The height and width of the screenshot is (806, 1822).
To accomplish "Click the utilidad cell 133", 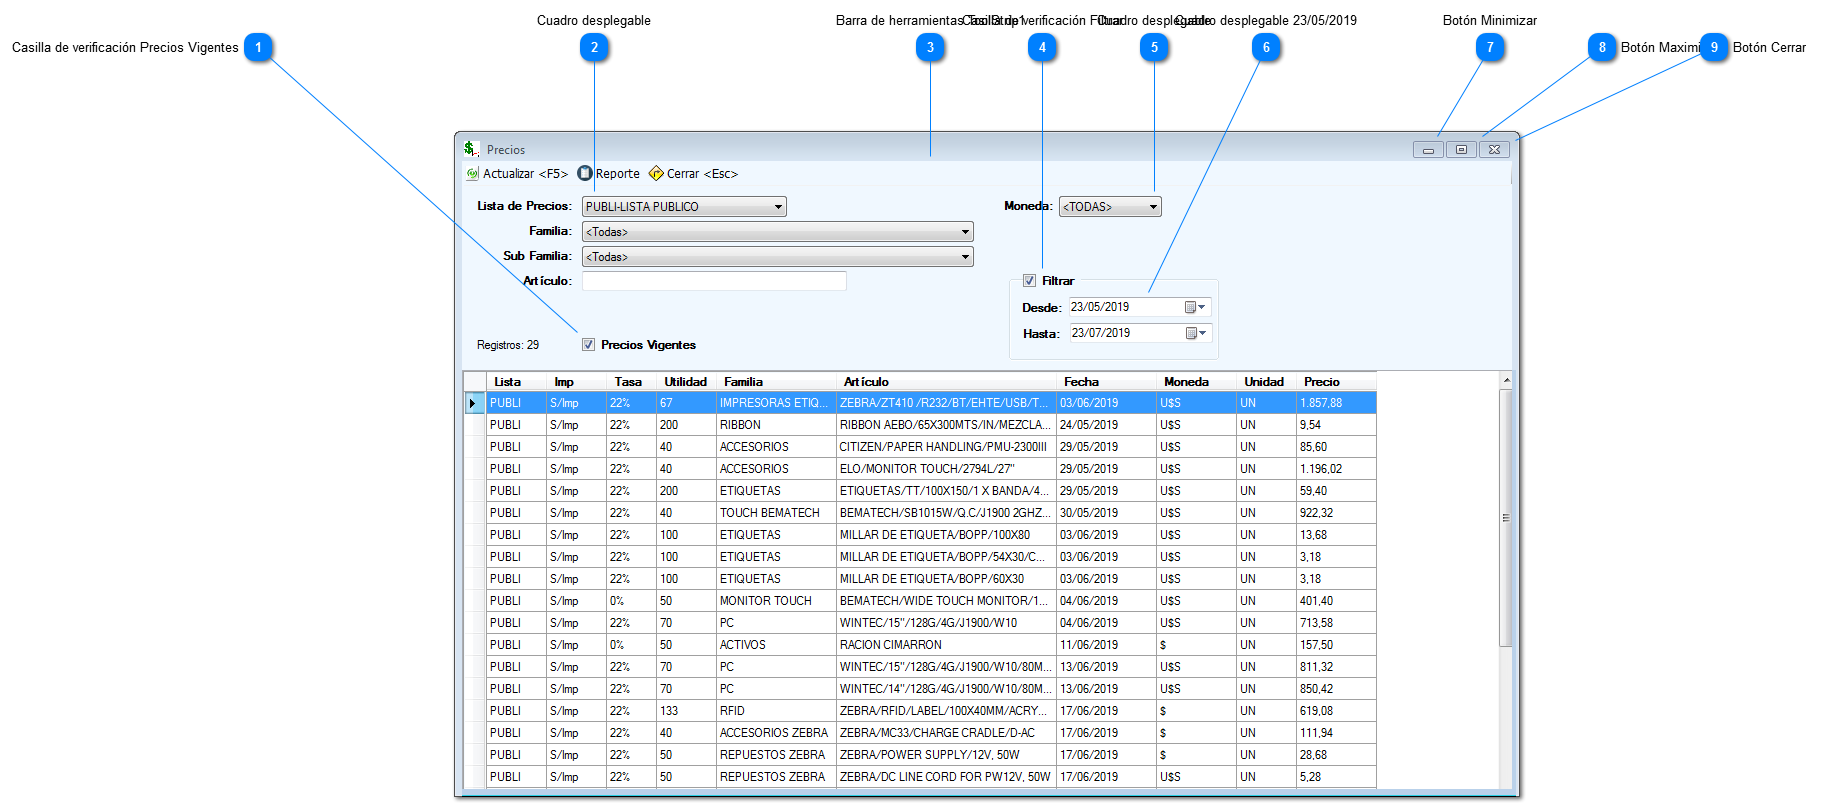I will 686,711.
